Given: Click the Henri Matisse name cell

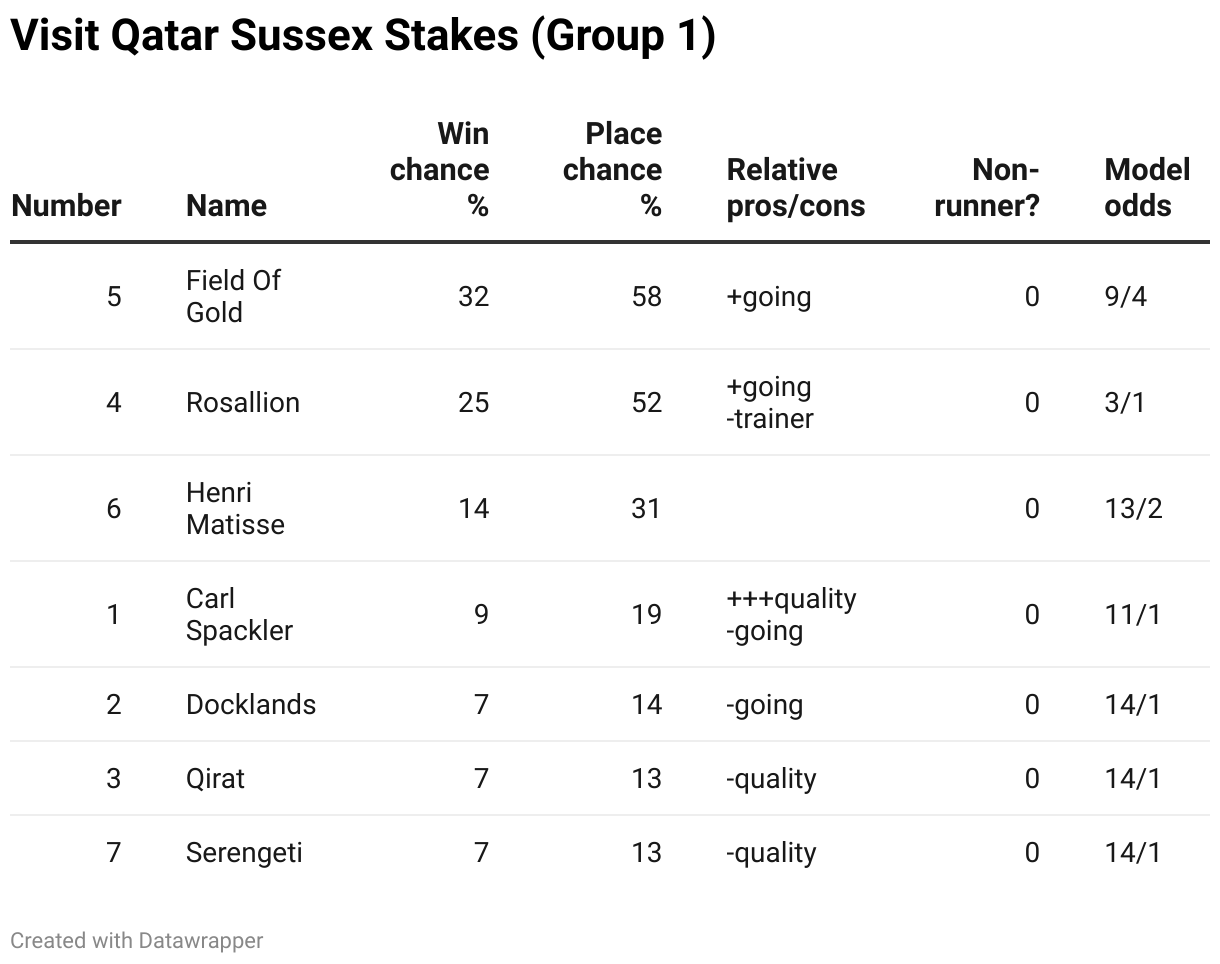Looking at the screenshot, I should (x=235, y=508).
